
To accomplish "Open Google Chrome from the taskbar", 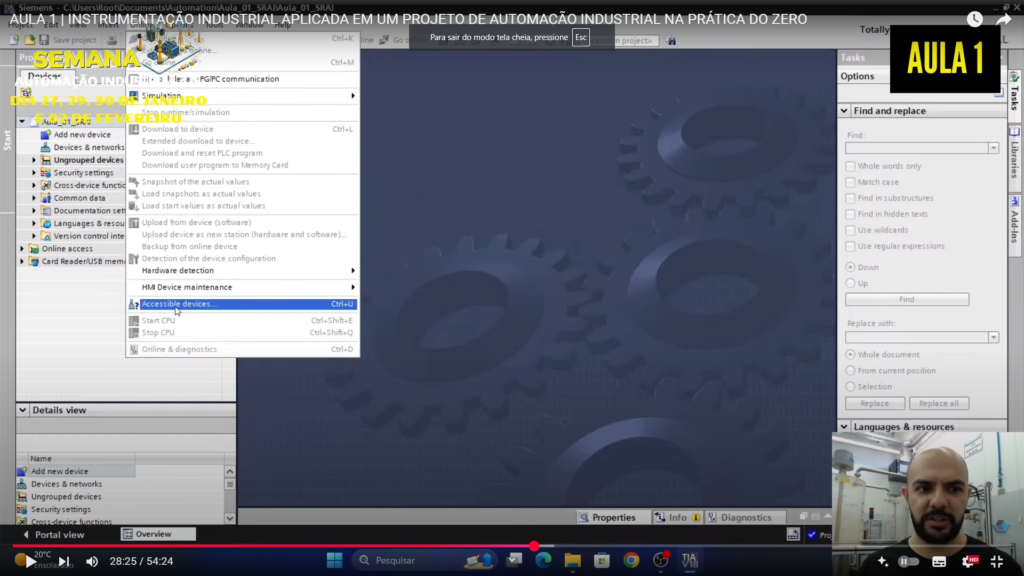I will pyautogui.click(x=631, y=560).
